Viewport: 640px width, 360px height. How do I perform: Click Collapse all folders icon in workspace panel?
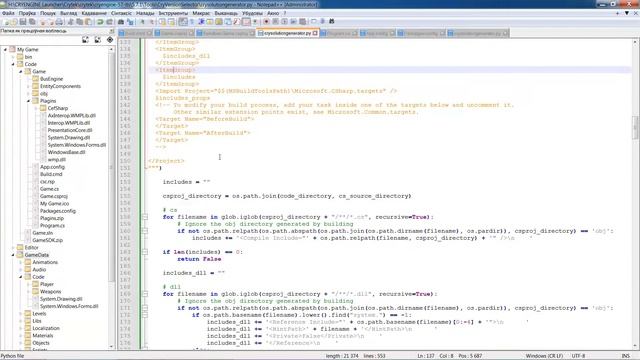coord(98,40)
